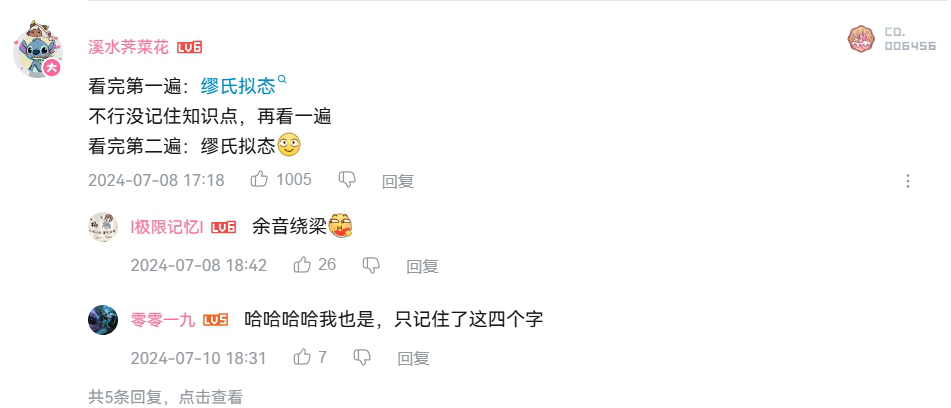Like the 余音绕梁 reply

point(302,264)
